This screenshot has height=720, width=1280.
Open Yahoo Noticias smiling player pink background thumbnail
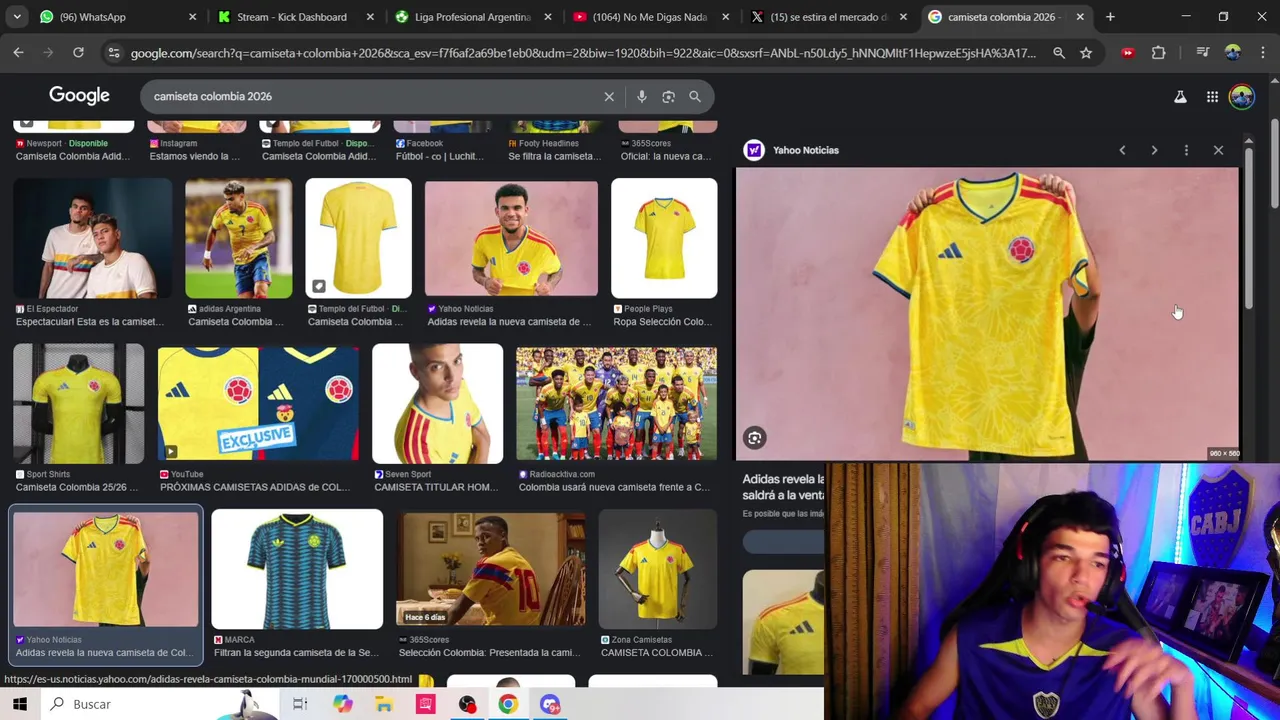tap(511, 238)
